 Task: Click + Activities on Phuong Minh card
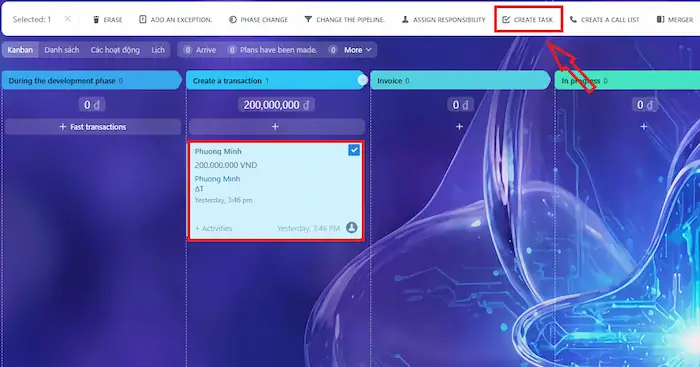tap(214, 228)
